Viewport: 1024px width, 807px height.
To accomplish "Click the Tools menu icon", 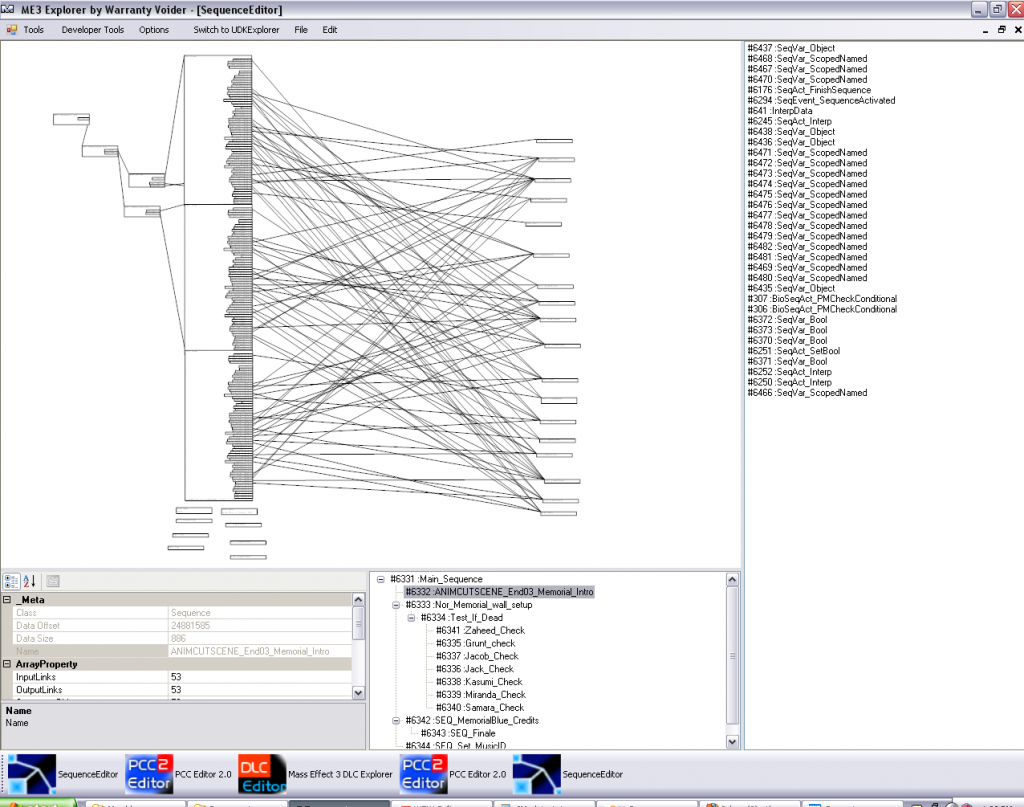I will pos(12,30).
